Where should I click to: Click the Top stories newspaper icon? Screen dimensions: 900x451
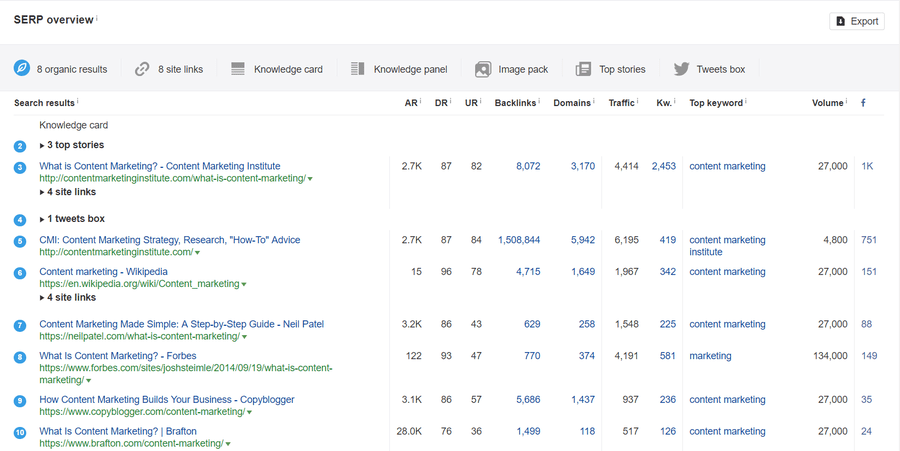click(x=584, y=69)
